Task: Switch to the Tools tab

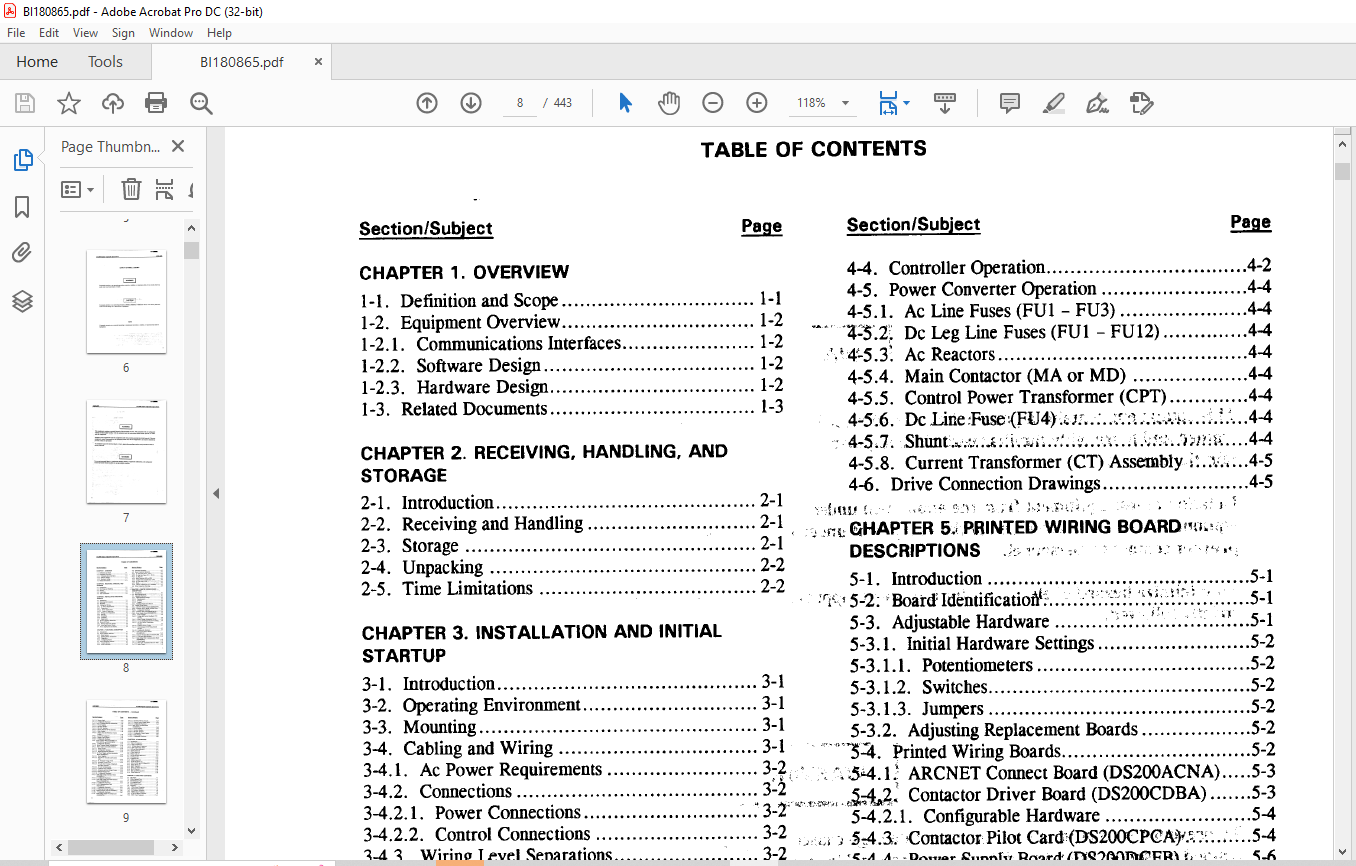Action: (x=105, y=62)
